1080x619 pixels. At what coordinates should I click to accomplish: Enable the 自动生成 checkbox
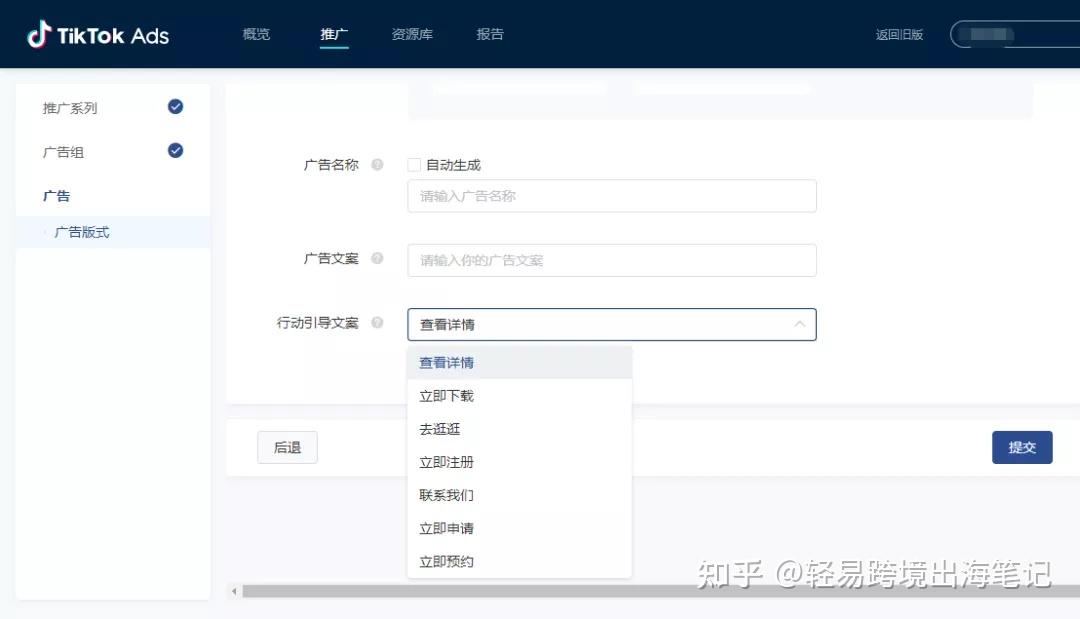413,164
